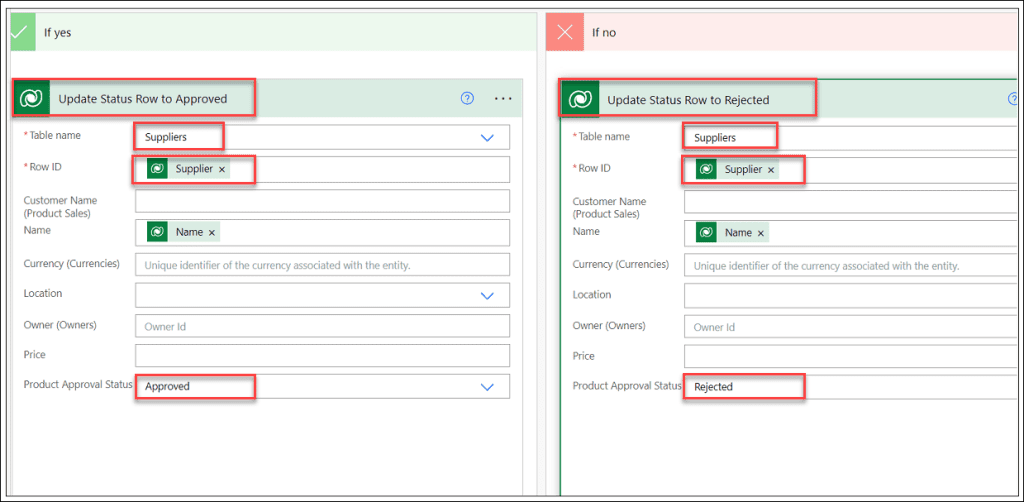
Task: Click Supplier token in Rejected card Row ID
Action: 737,170
